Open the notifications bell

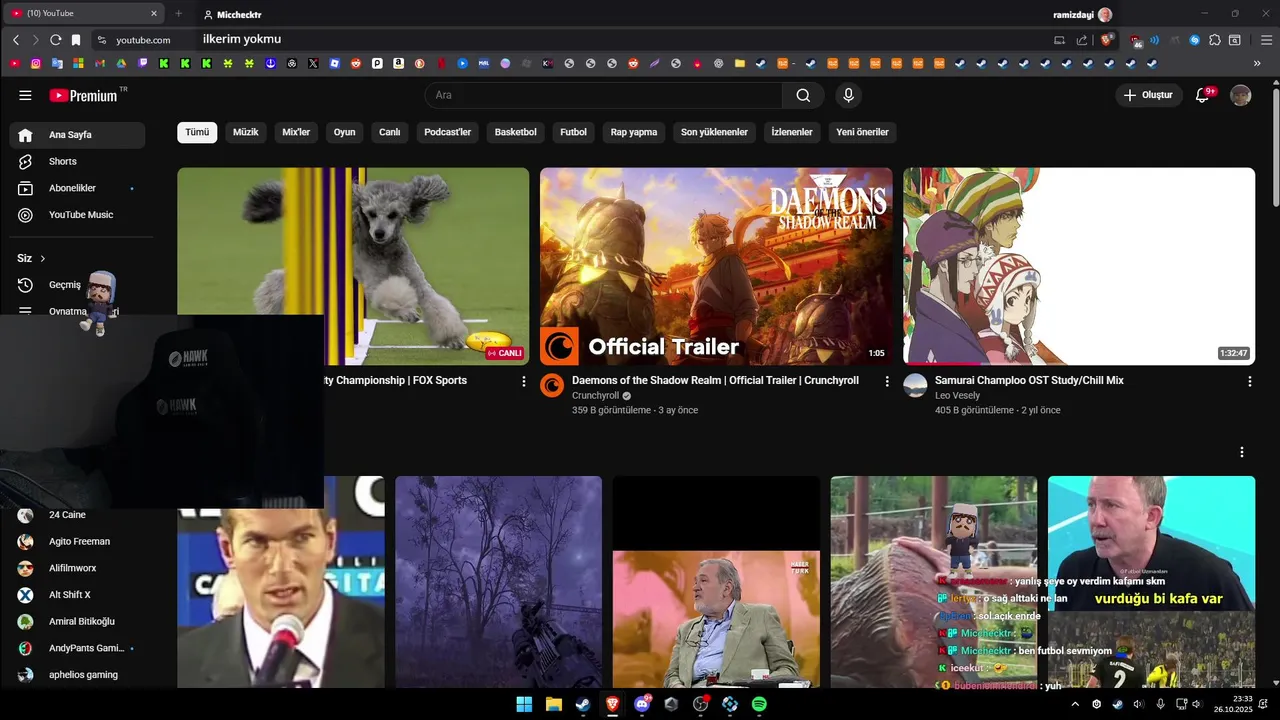pyautogui.click(x=1203, y=95)
